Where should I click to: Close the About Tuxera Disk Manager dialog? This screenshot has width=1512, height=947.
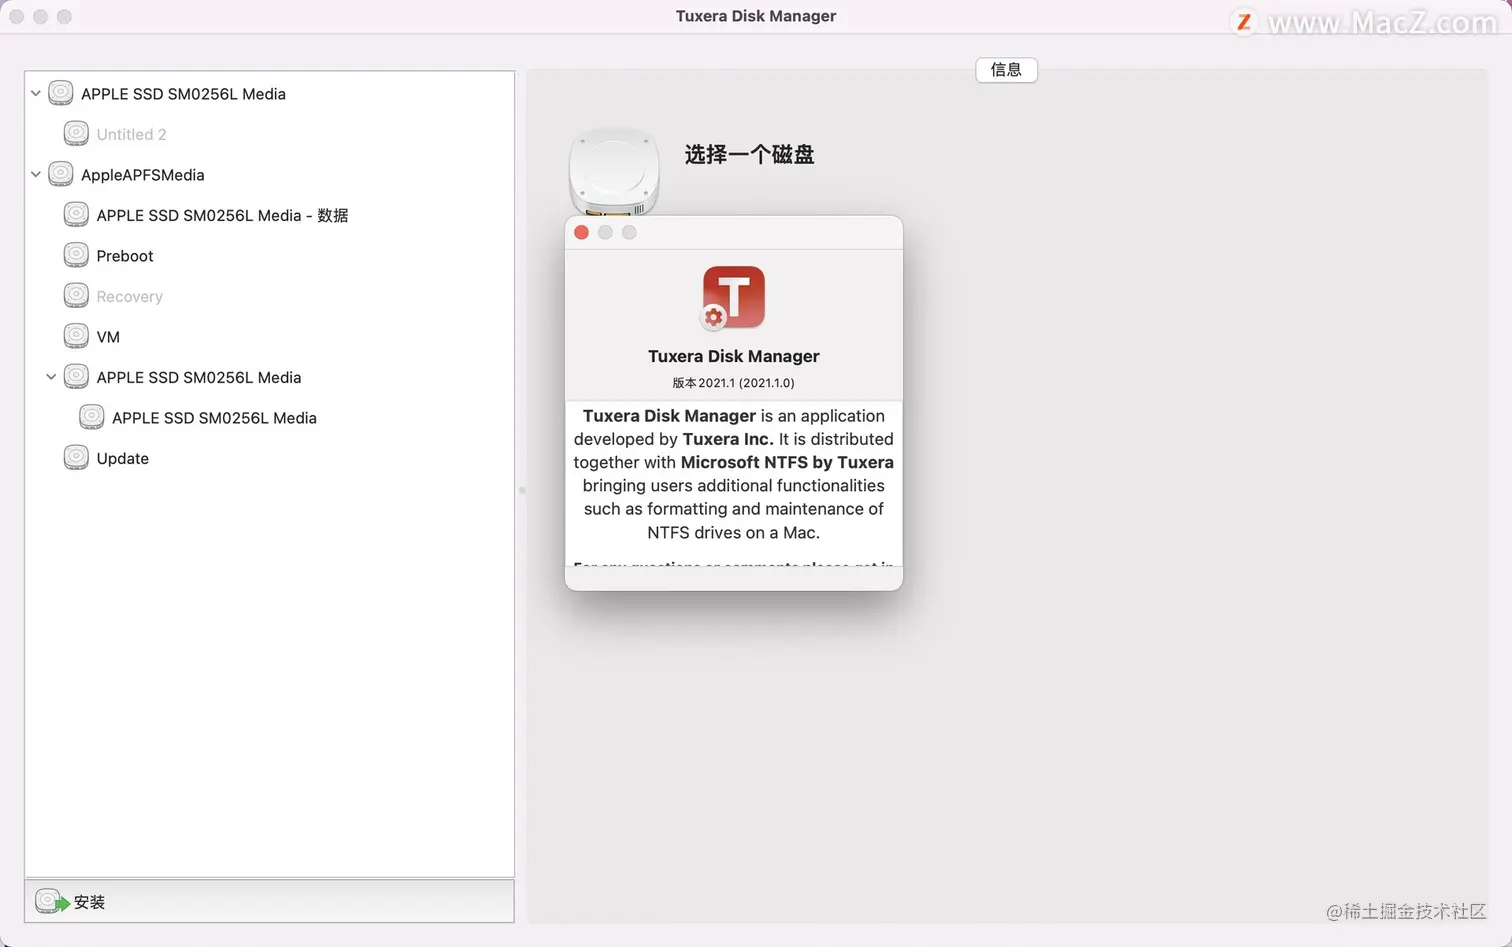(581, 232)
